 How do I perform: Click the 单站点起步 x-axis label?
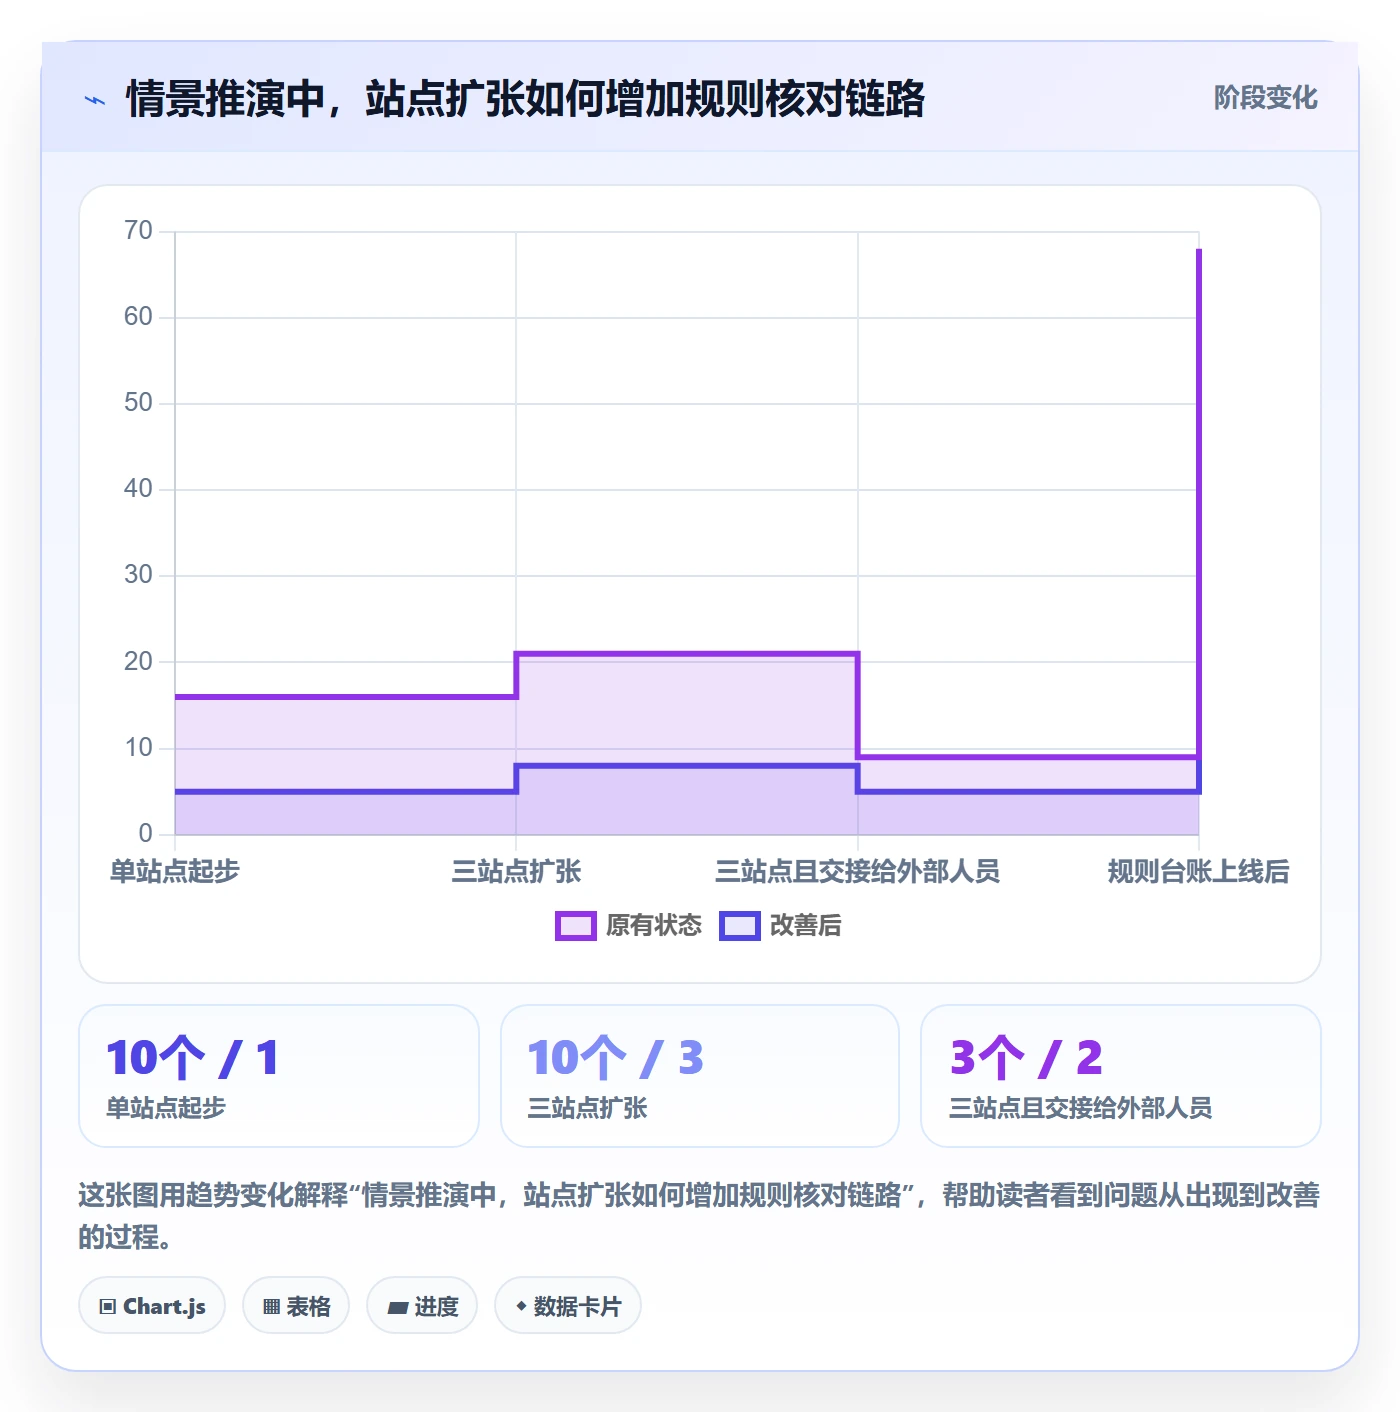coord(175,871)
